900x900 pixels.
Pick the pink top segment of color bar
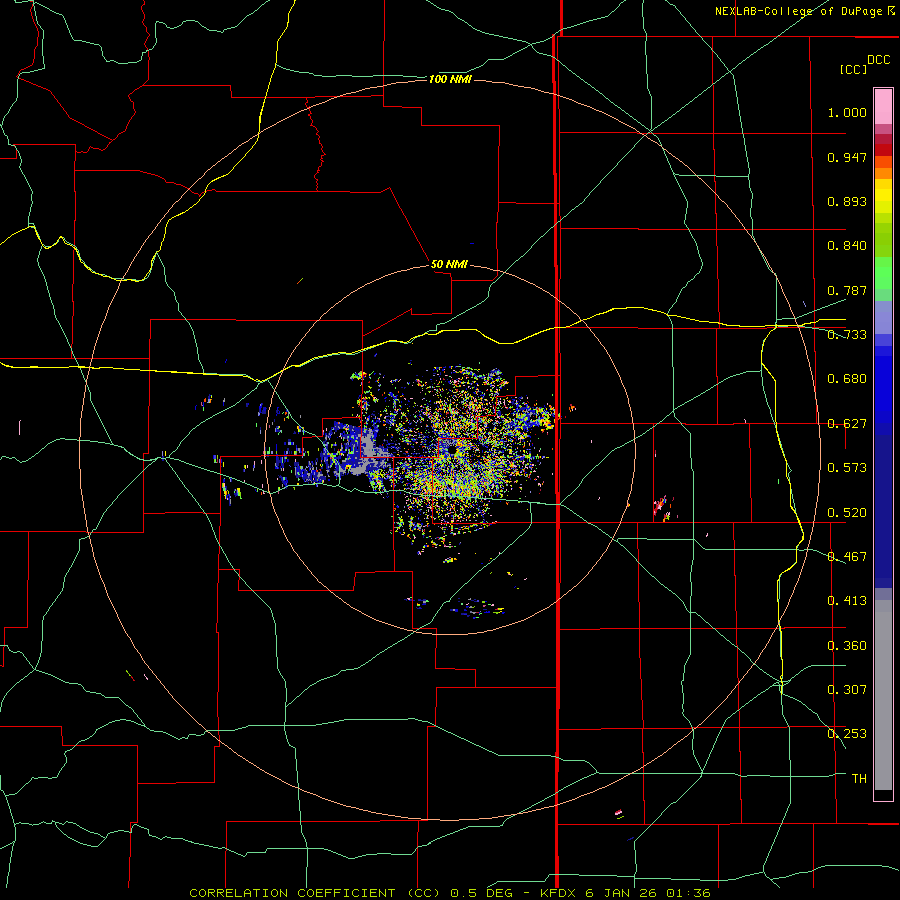point(883,107)
